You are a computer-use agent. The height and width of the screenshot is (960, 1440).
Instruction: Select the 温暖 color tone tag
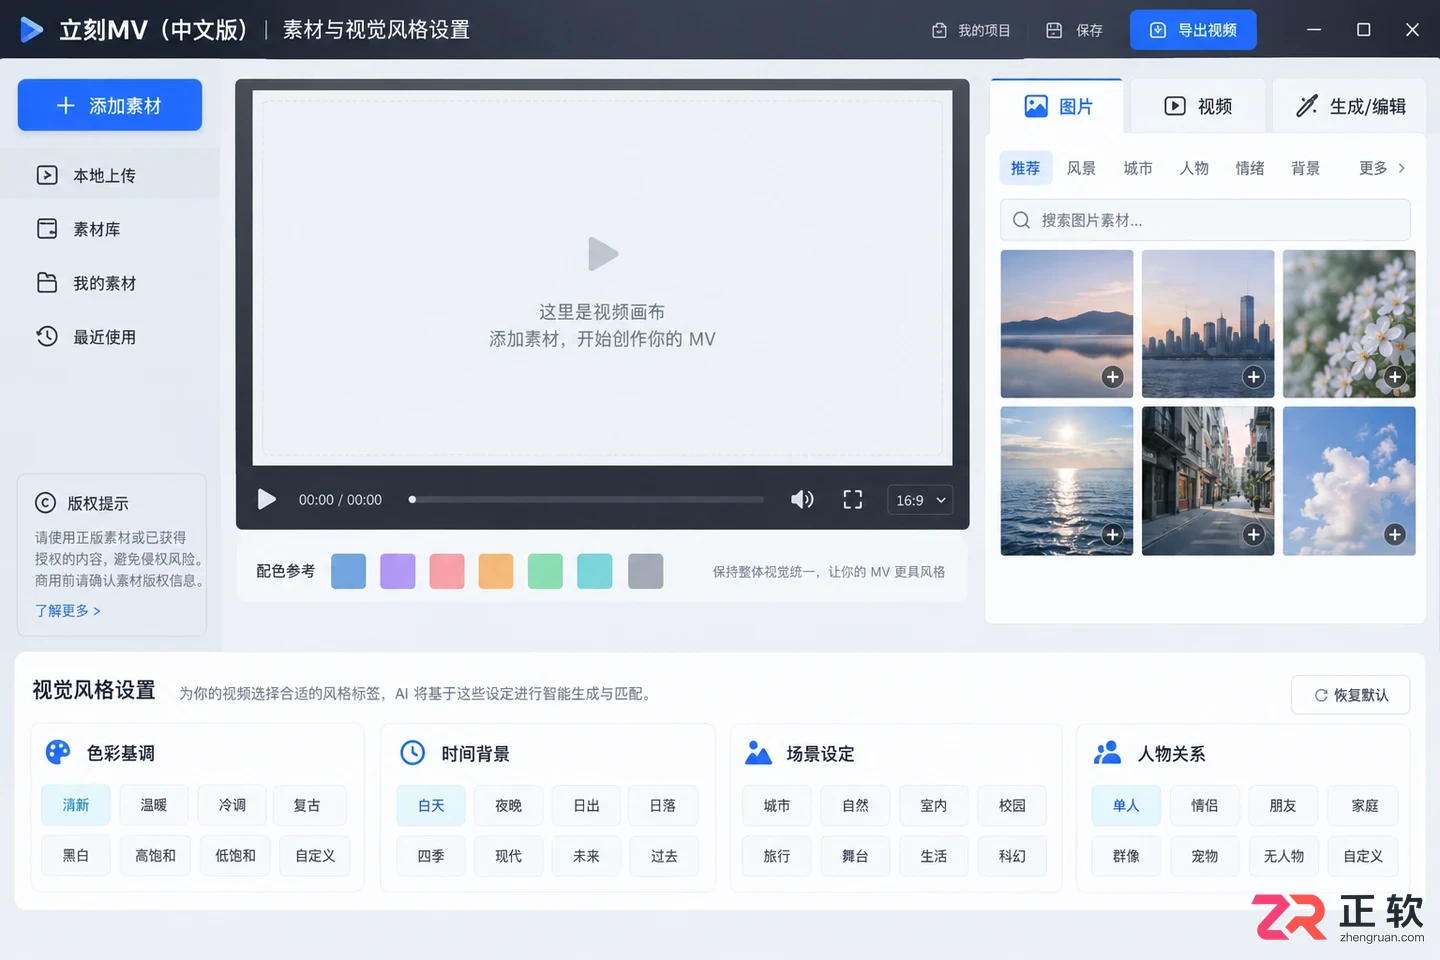(154, 805)
